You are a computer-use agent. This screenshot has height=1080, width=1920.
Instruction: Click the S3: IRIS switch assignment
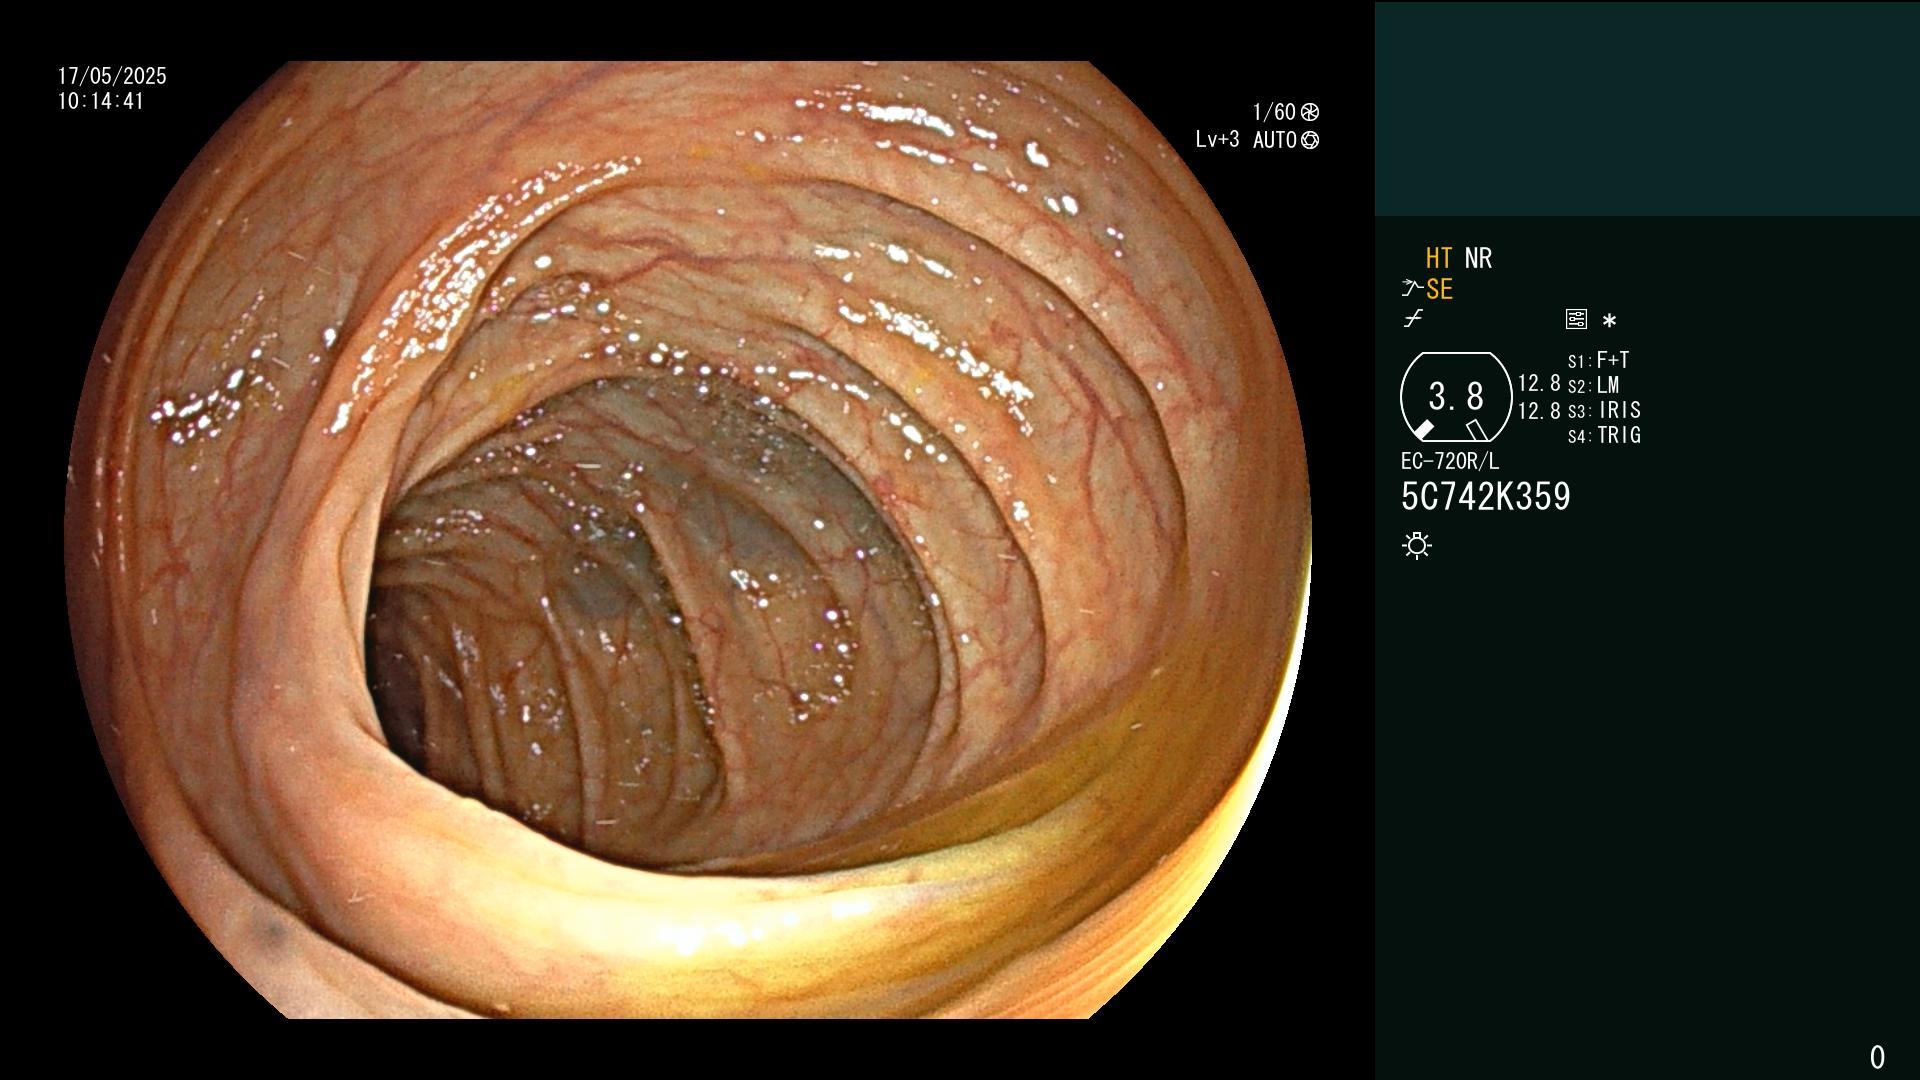click(x=1604, y=410)
